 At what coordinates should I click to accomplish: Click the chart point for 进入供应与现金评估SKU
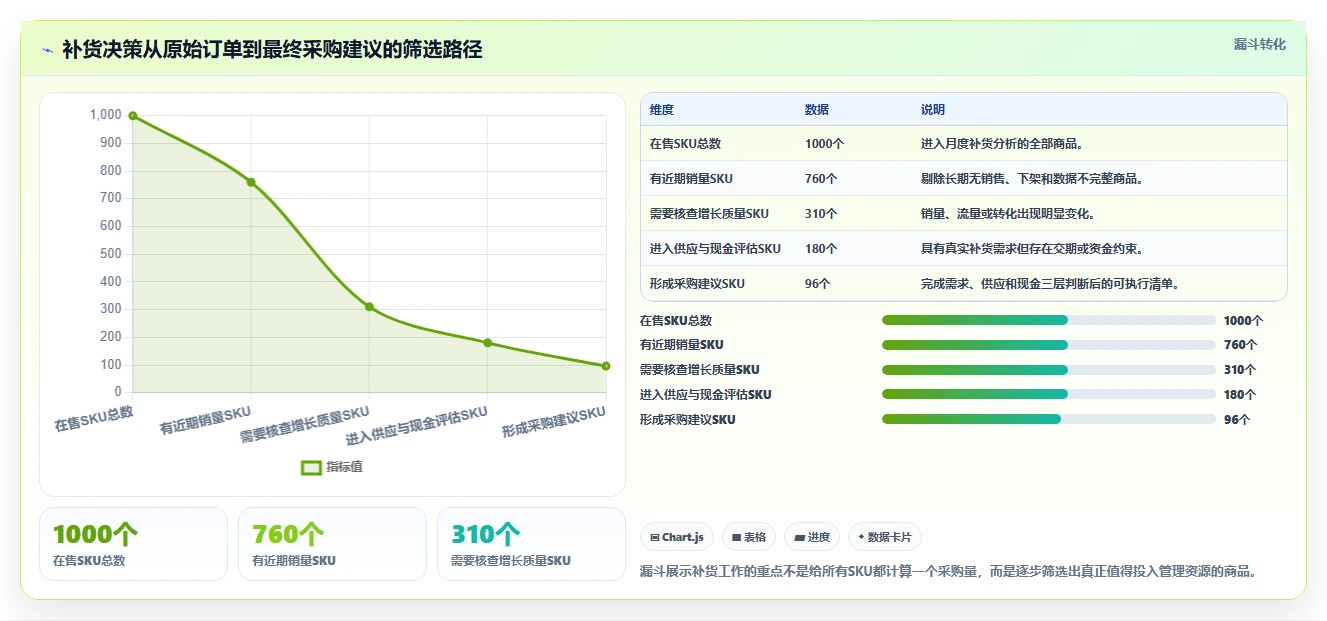[488, 343]
